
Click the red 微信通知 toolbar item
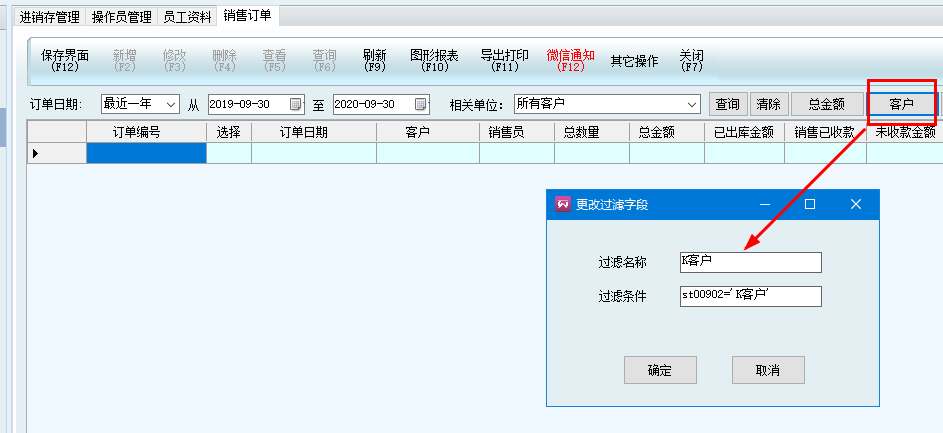pos(570,61)
